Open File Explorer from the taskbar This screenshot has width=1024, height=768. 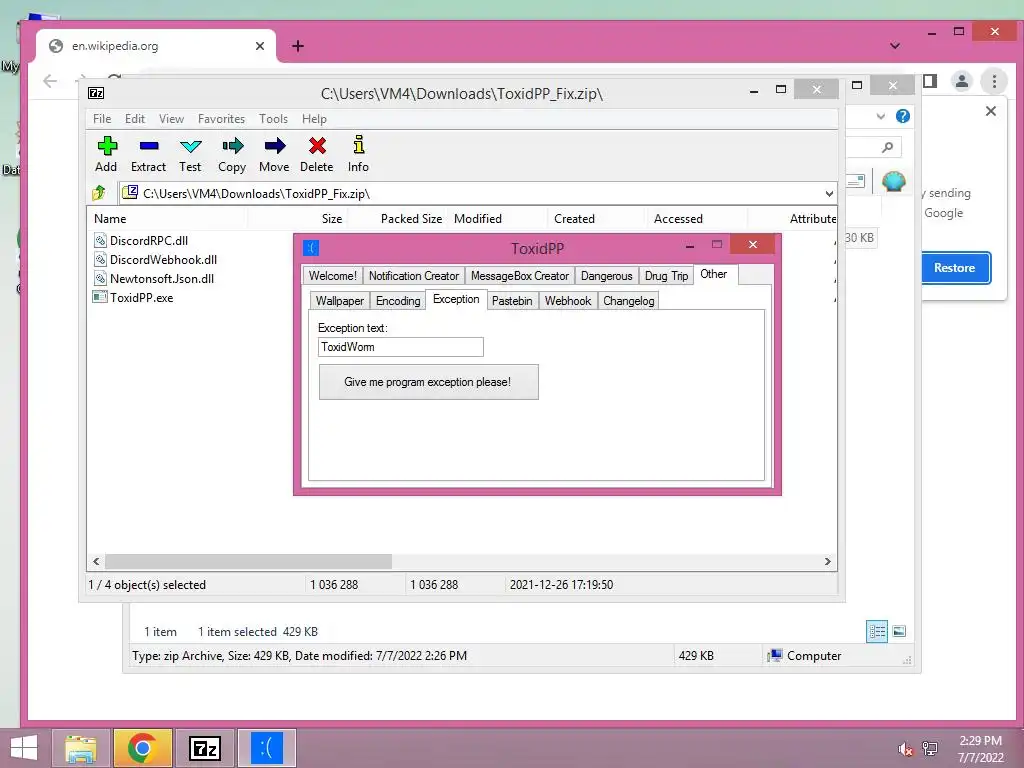80,748
